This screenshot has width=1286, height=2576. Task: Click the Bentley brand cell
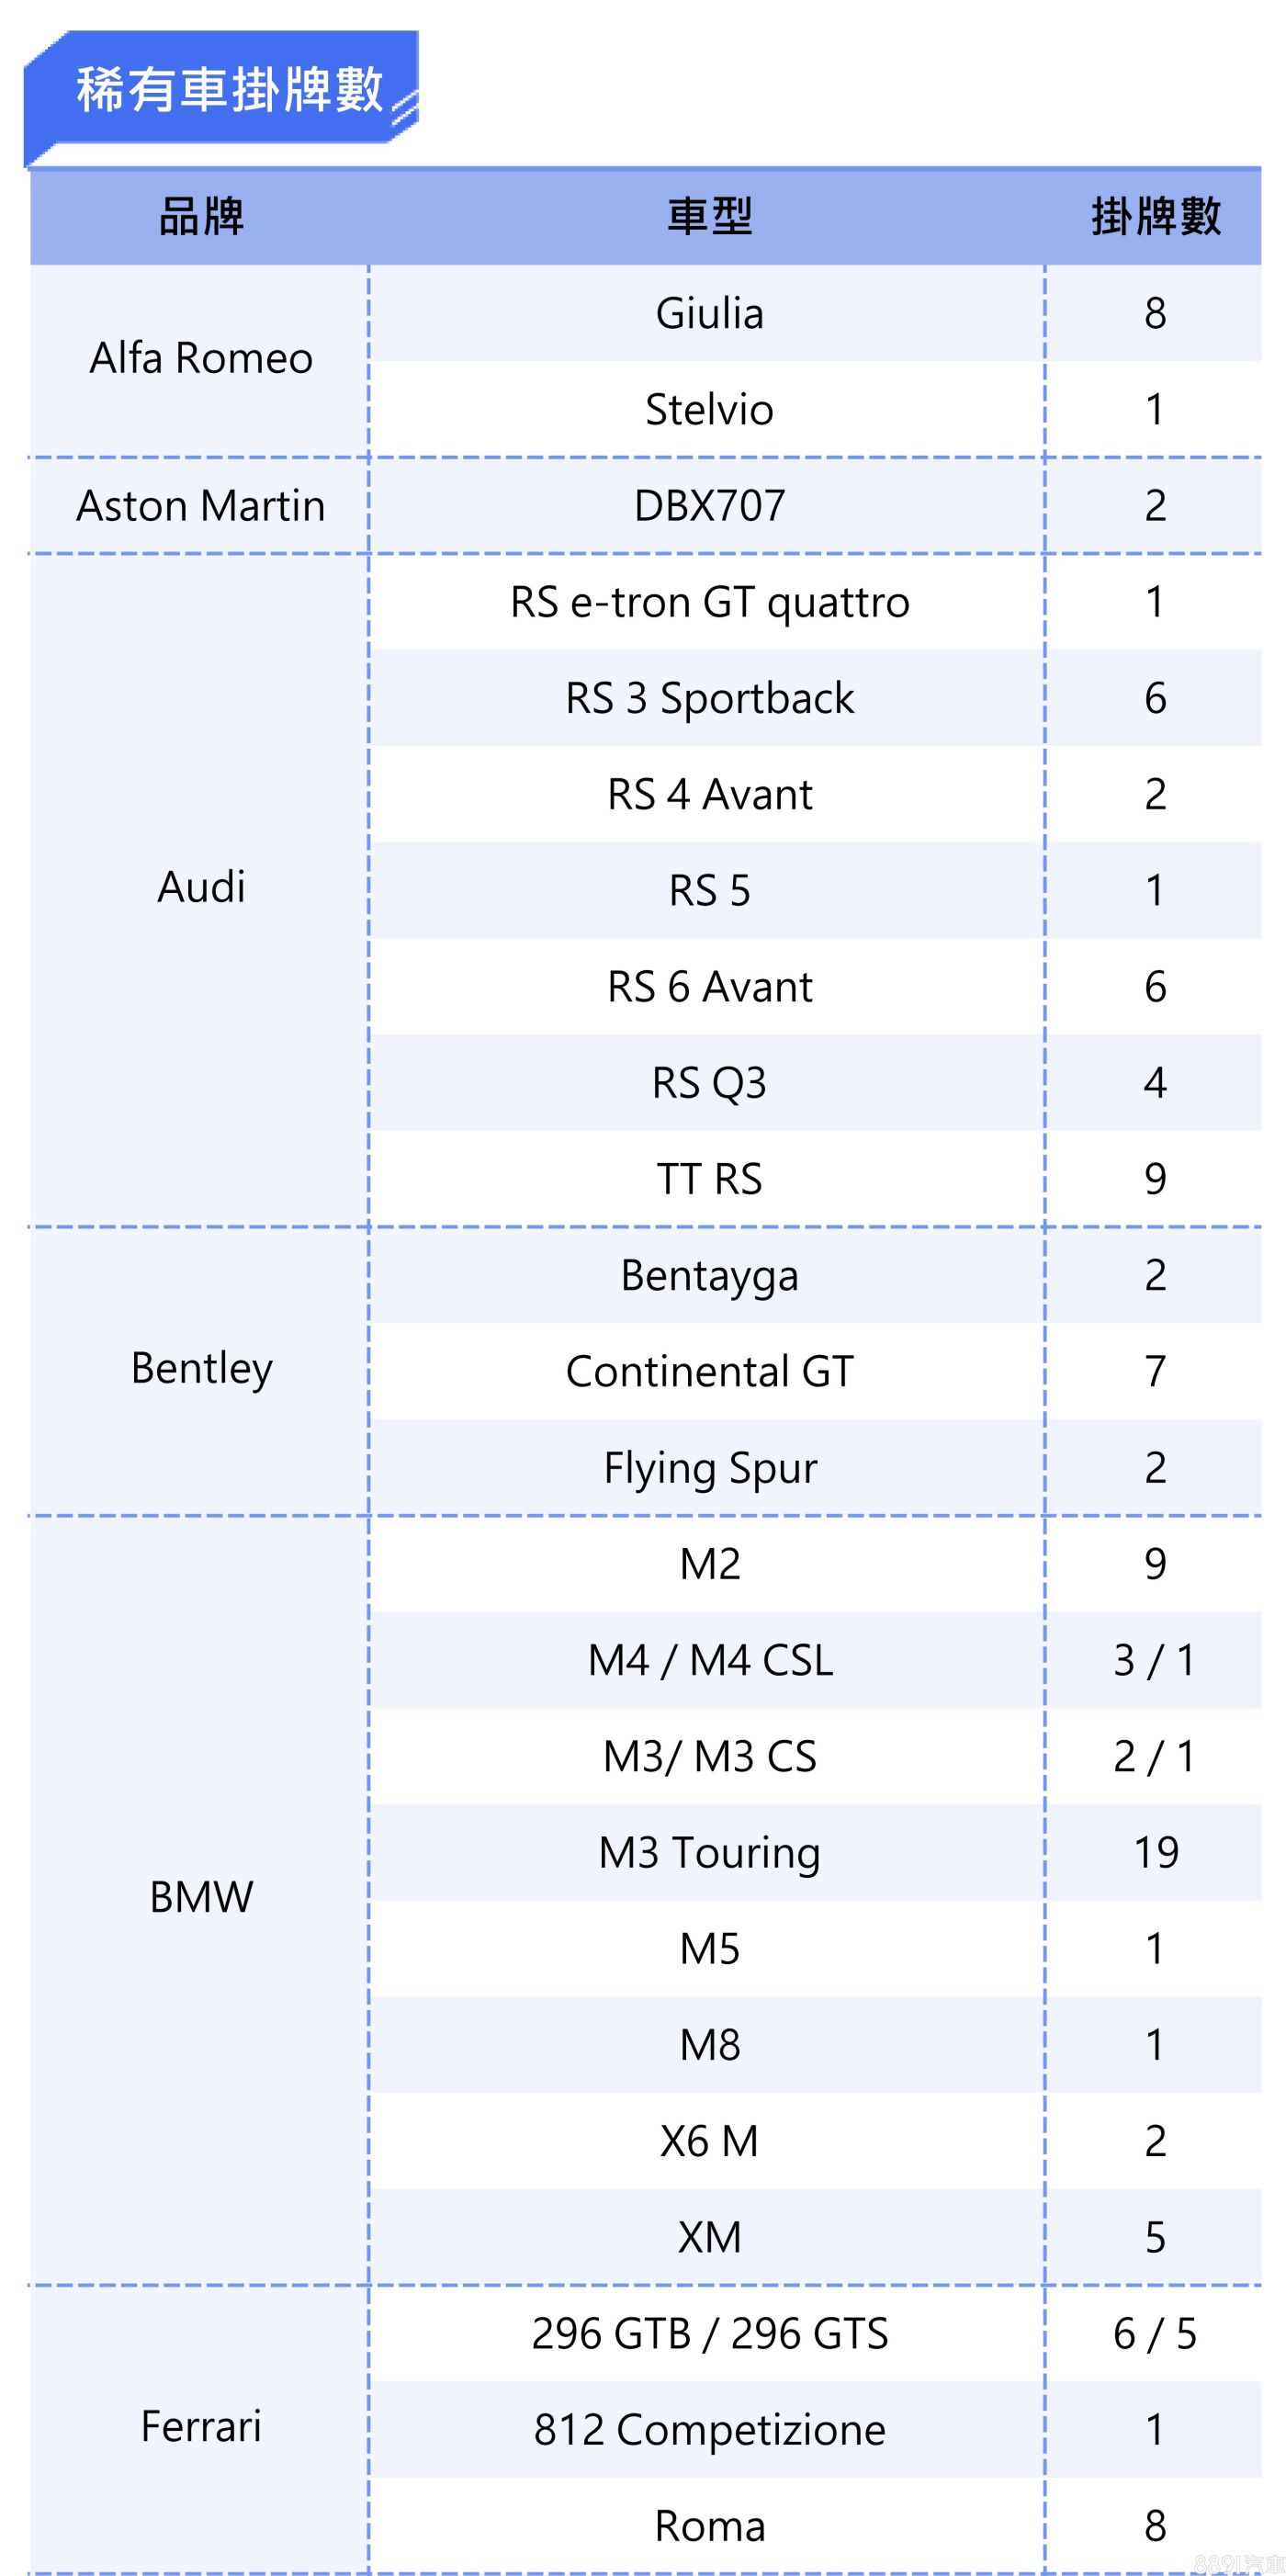point(201,1368)
